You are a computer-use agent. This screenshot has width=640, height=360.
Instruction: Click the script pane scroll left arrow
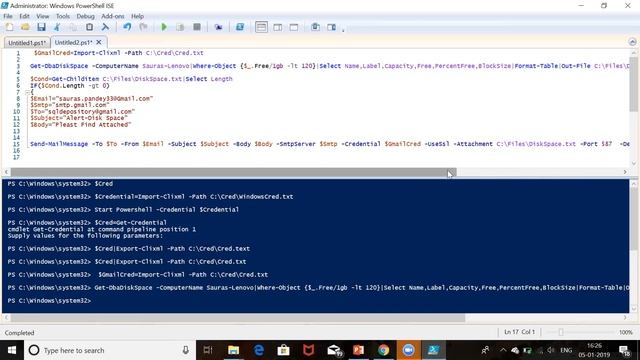tap(6, 172)
